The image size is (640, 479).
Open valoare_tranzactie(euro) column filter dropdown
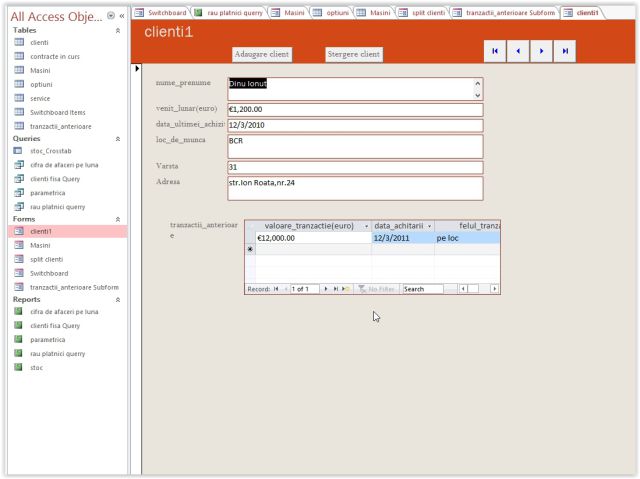pyautogui.click(x=366, y=226)
